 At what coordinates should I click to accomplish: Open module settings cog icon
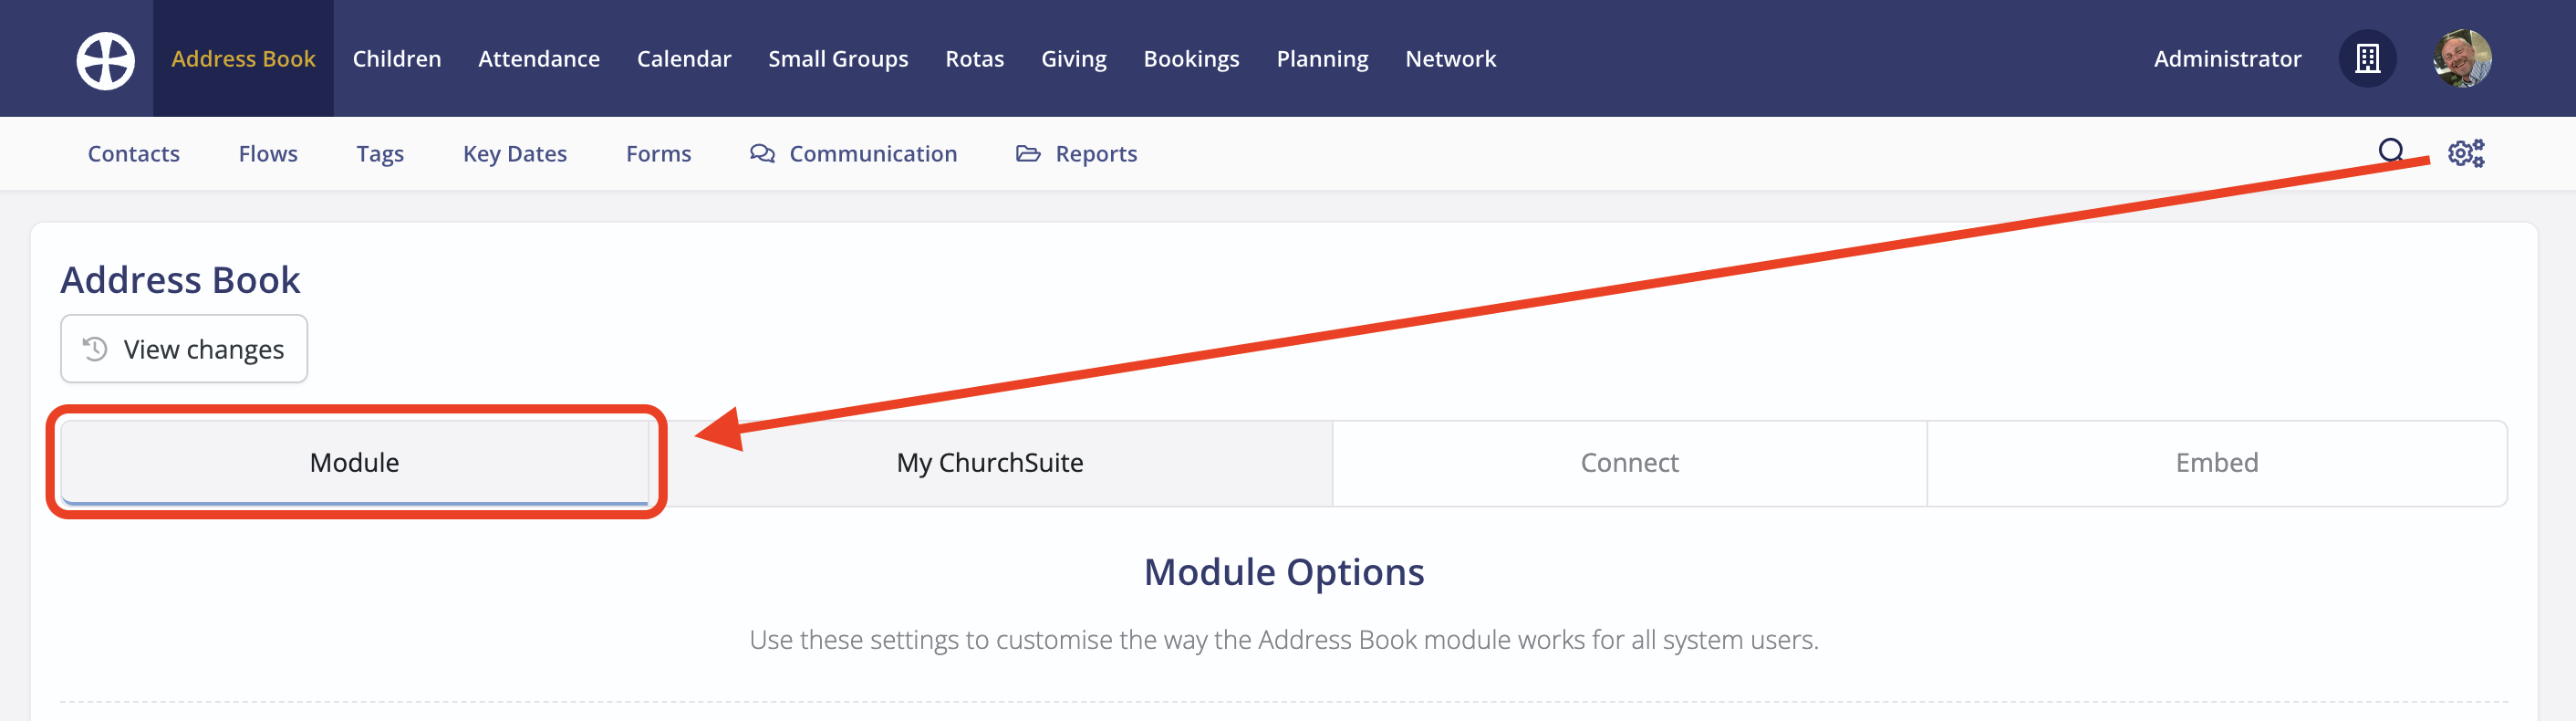[2466, 153]
